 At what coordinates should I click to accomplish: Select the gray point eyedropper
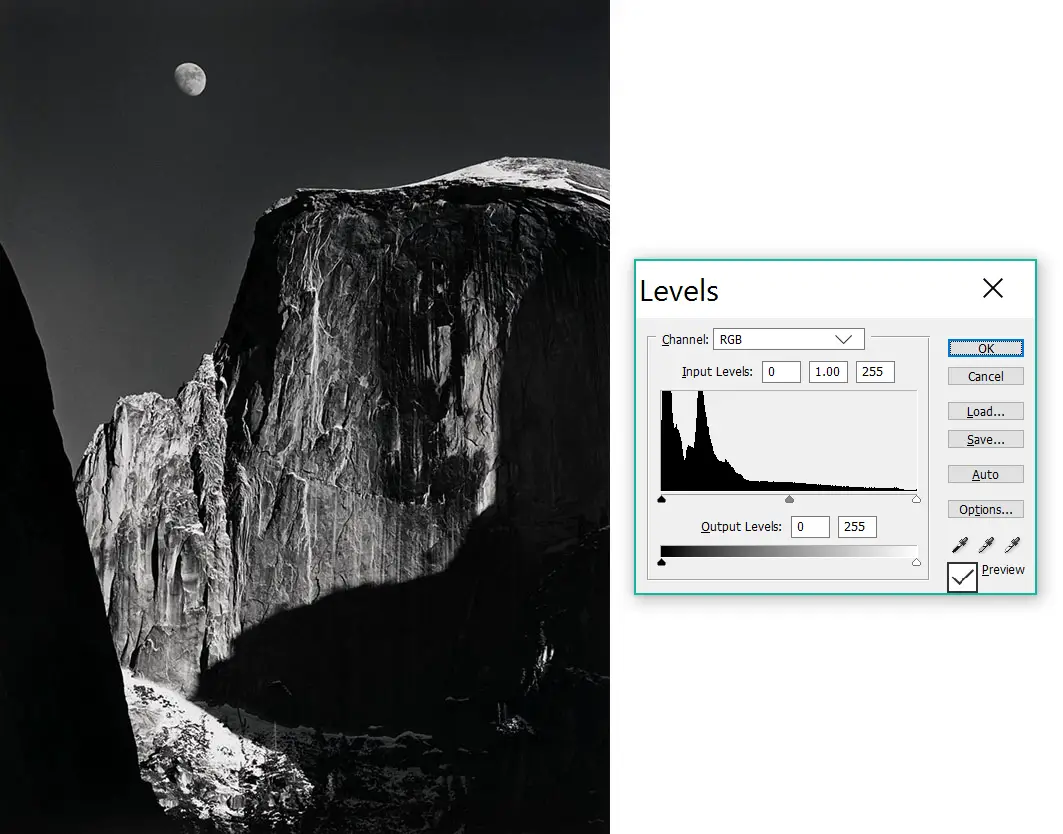tap(986, 544)
